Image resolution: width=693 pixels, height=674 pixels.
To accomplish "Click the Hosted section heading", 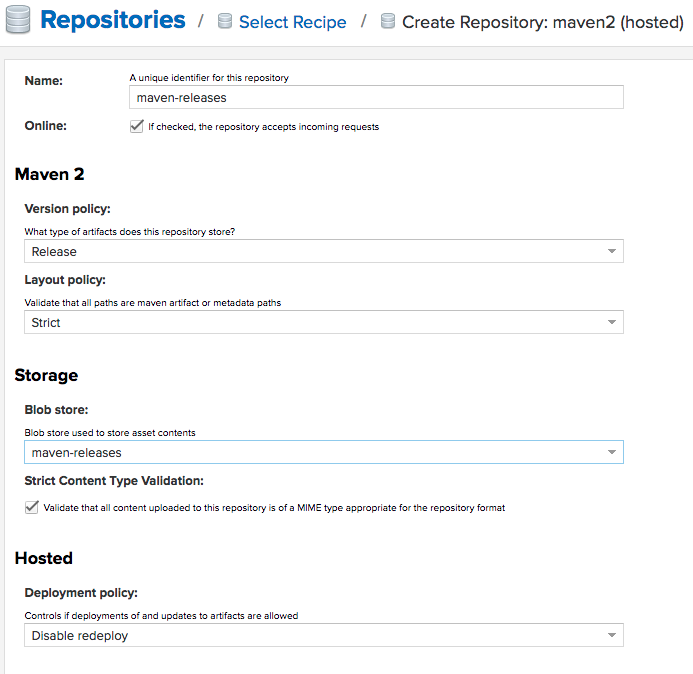I will [x=44, y=558].
